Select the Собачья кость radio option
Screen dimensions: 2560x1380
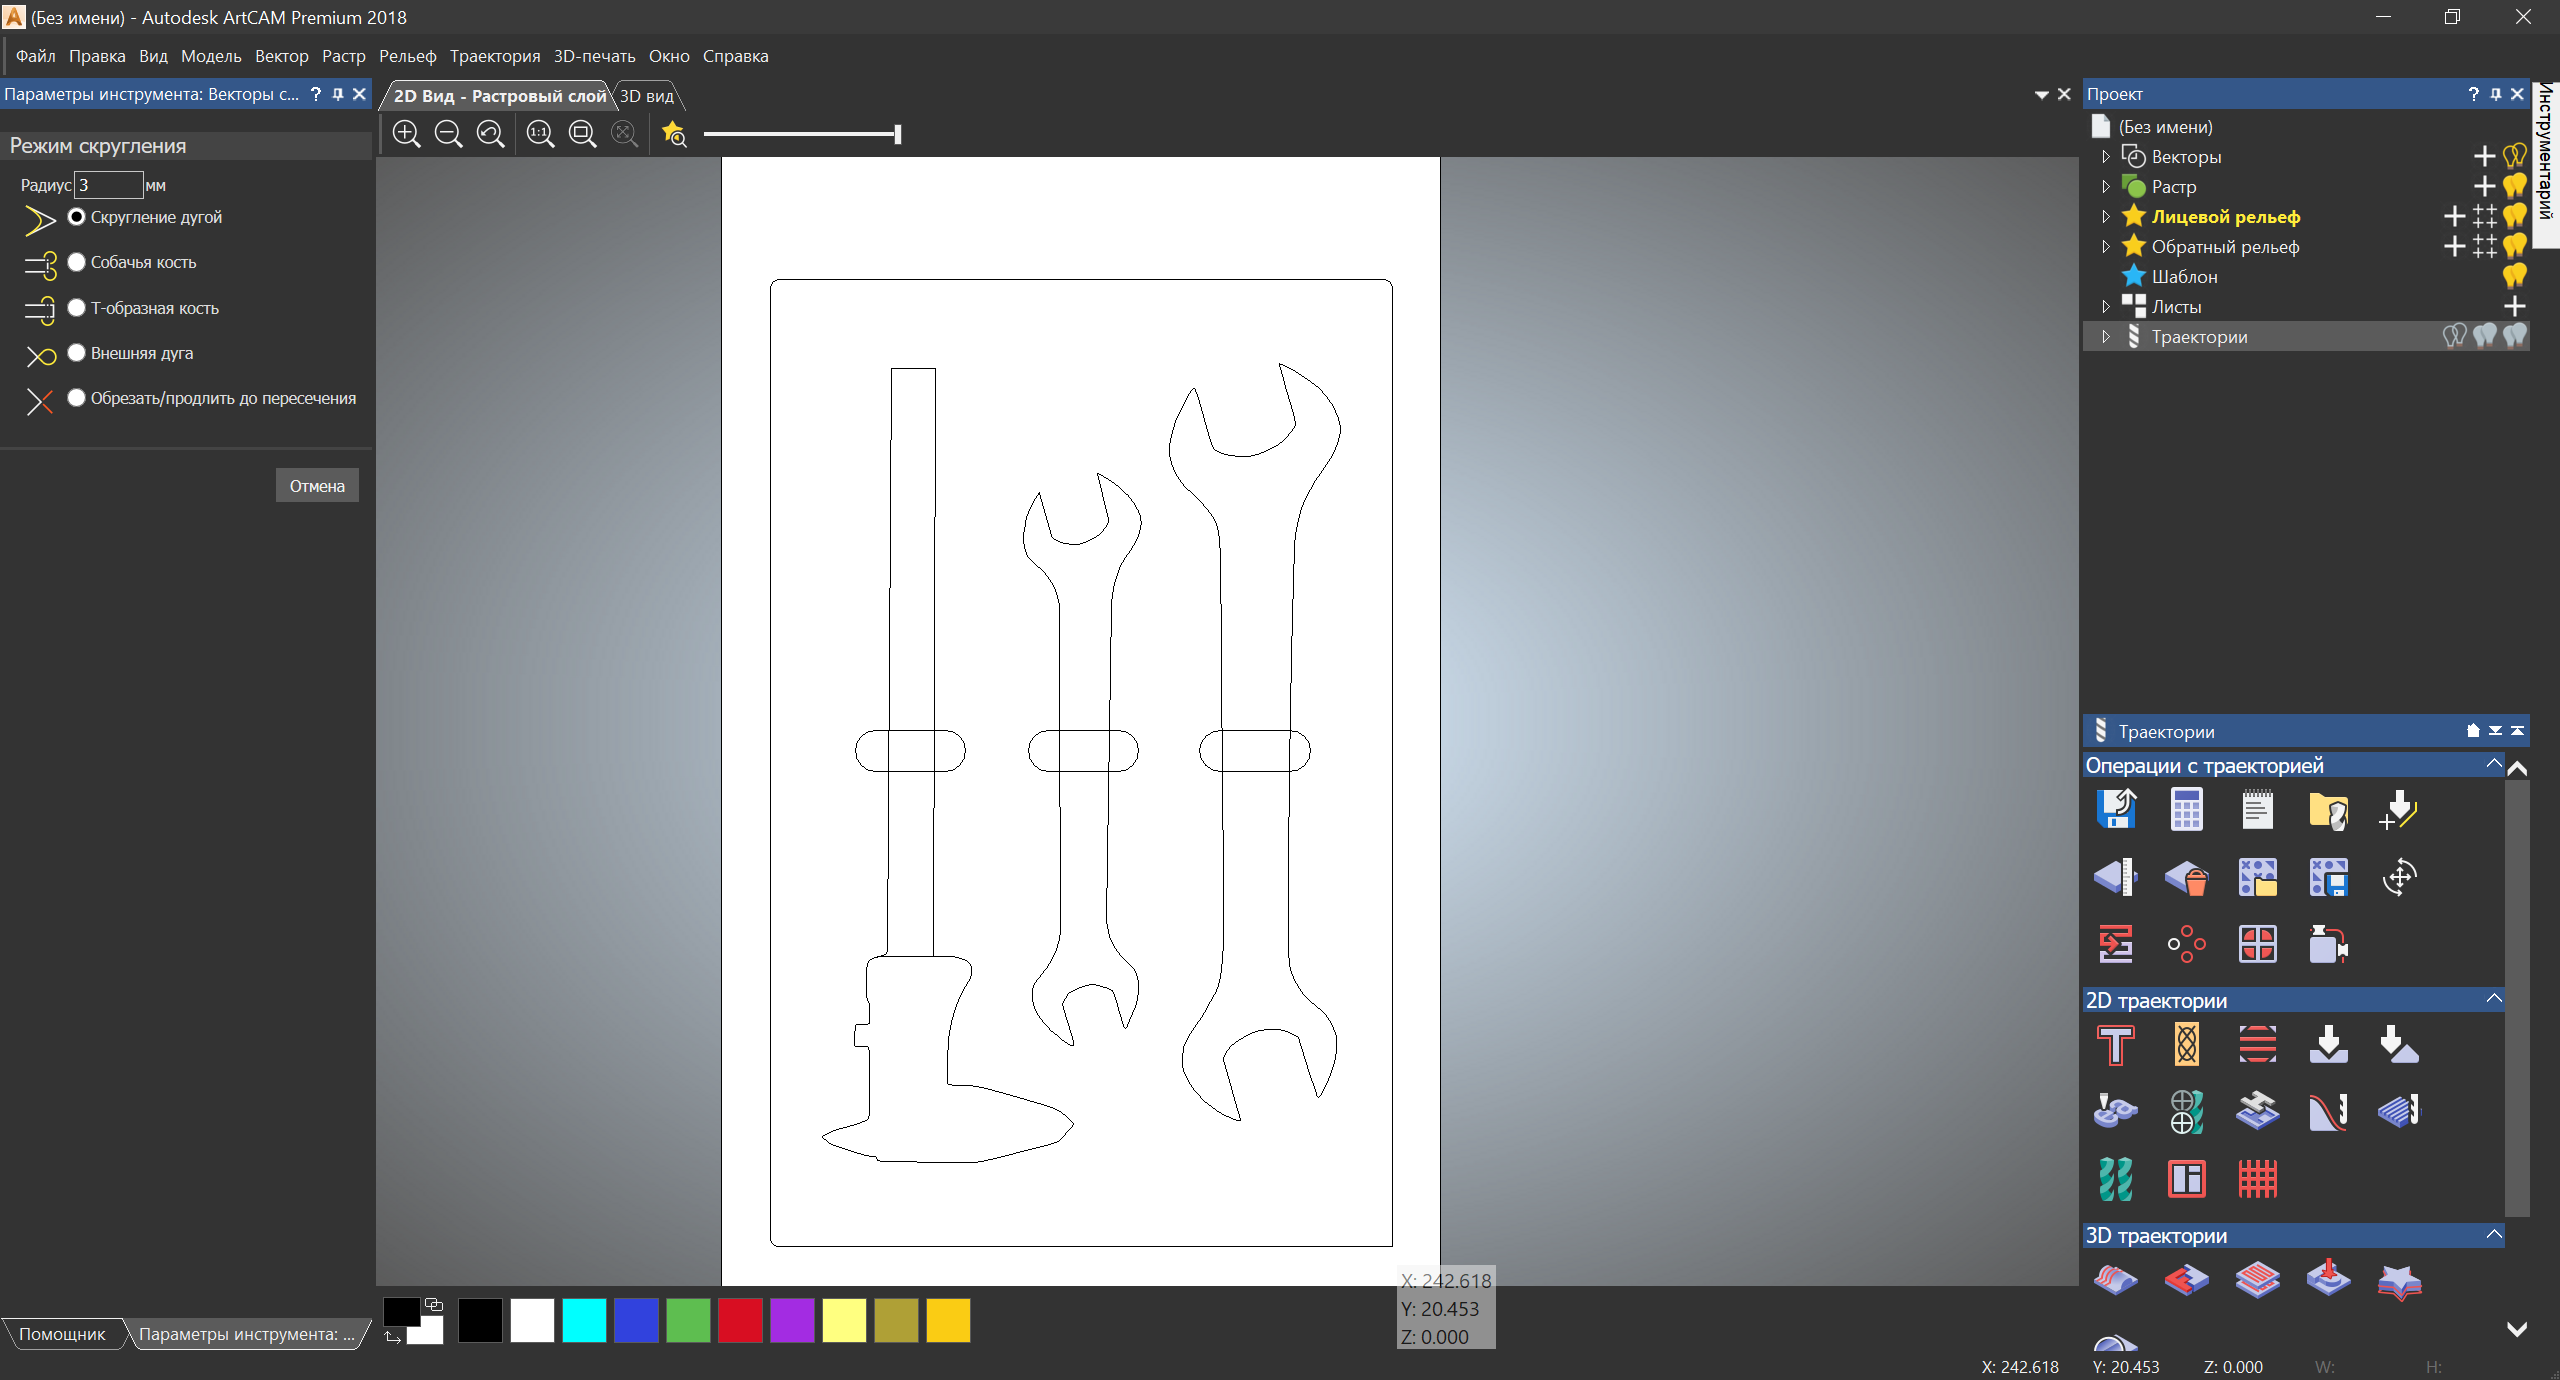(77, 262)
